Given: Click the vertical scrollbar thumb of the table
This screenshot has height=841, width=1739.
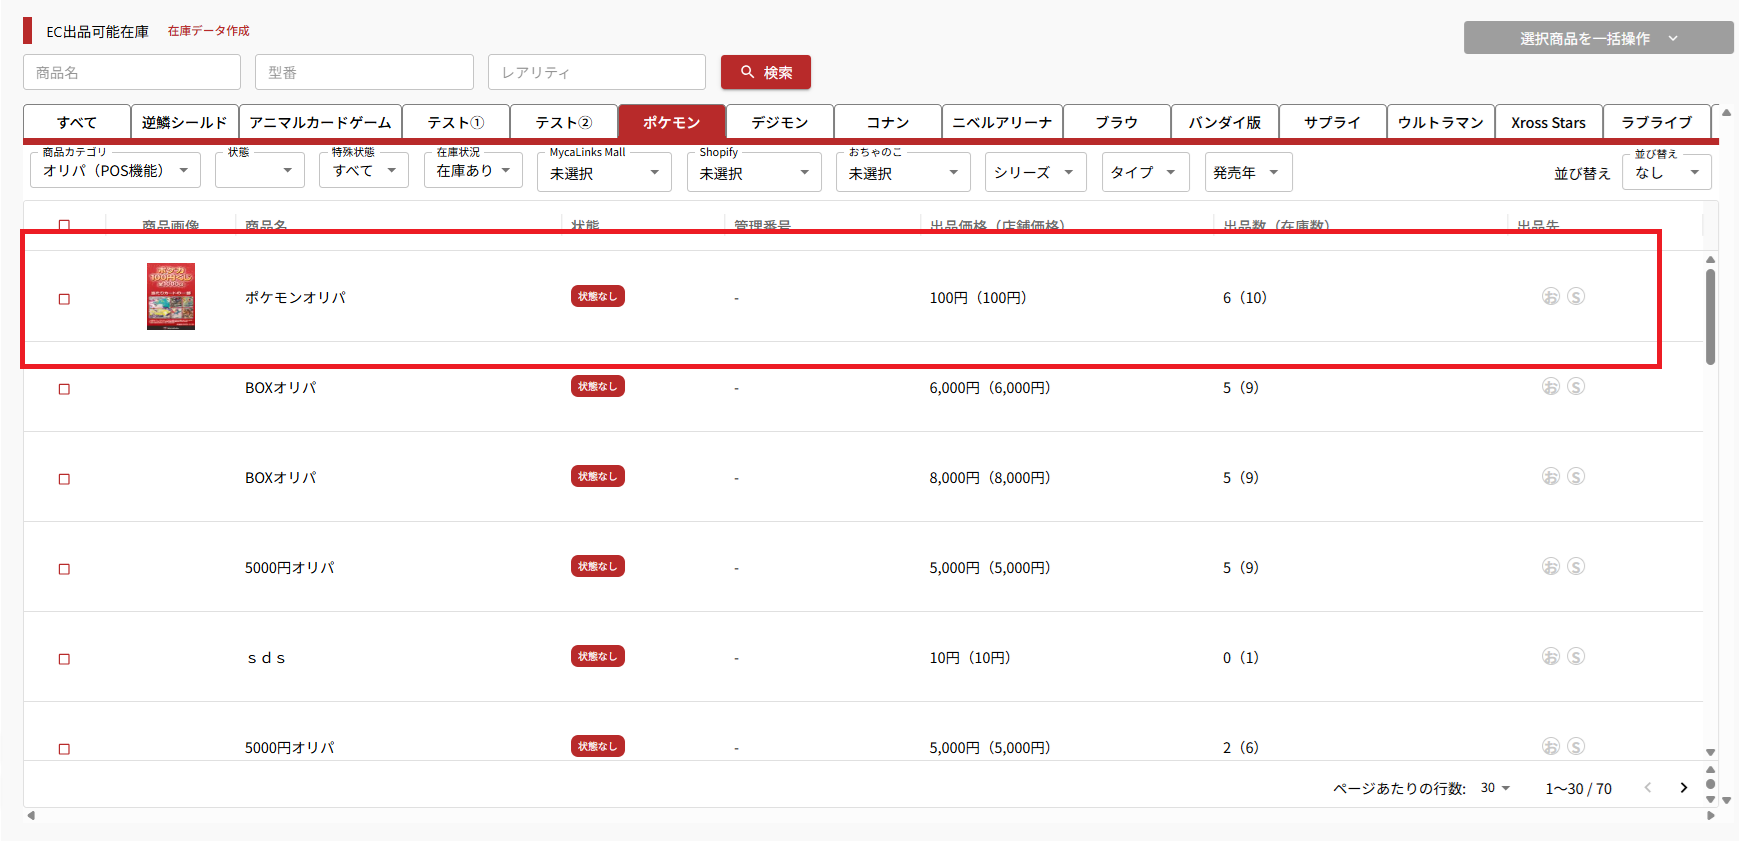Looking at the screenshot, I should click(1710, 315).
